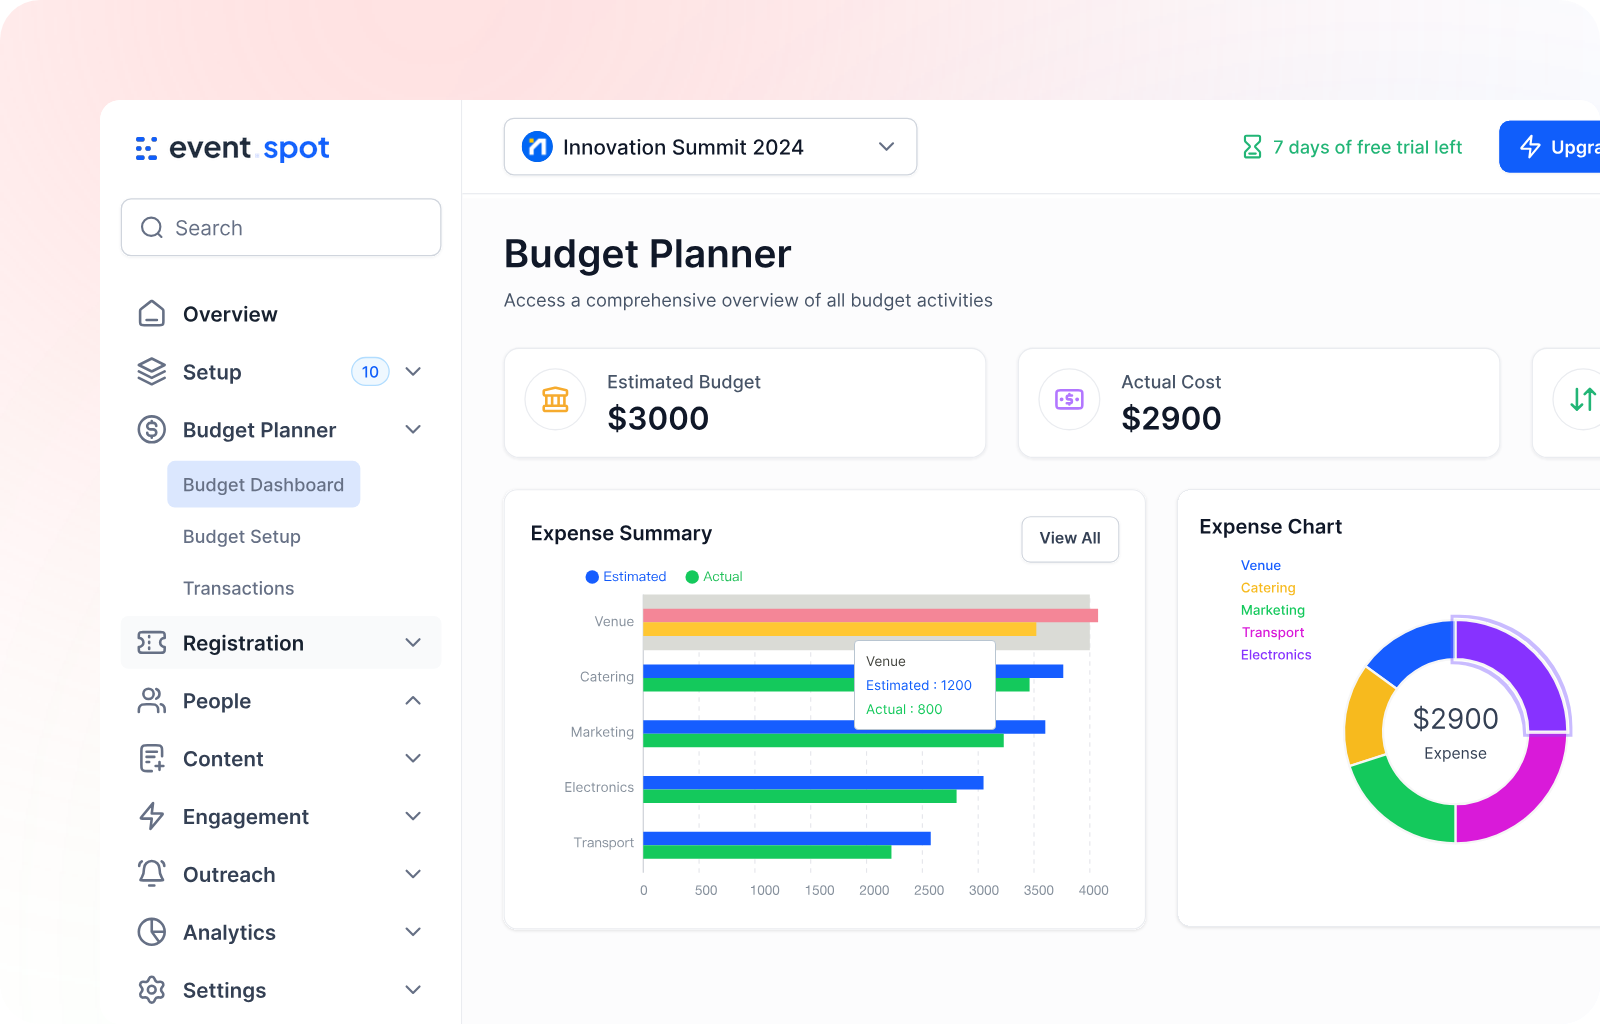Click the Budget Planner dollar icon
Screen dimensions: 1600x1034
click(x=151, y=430)
